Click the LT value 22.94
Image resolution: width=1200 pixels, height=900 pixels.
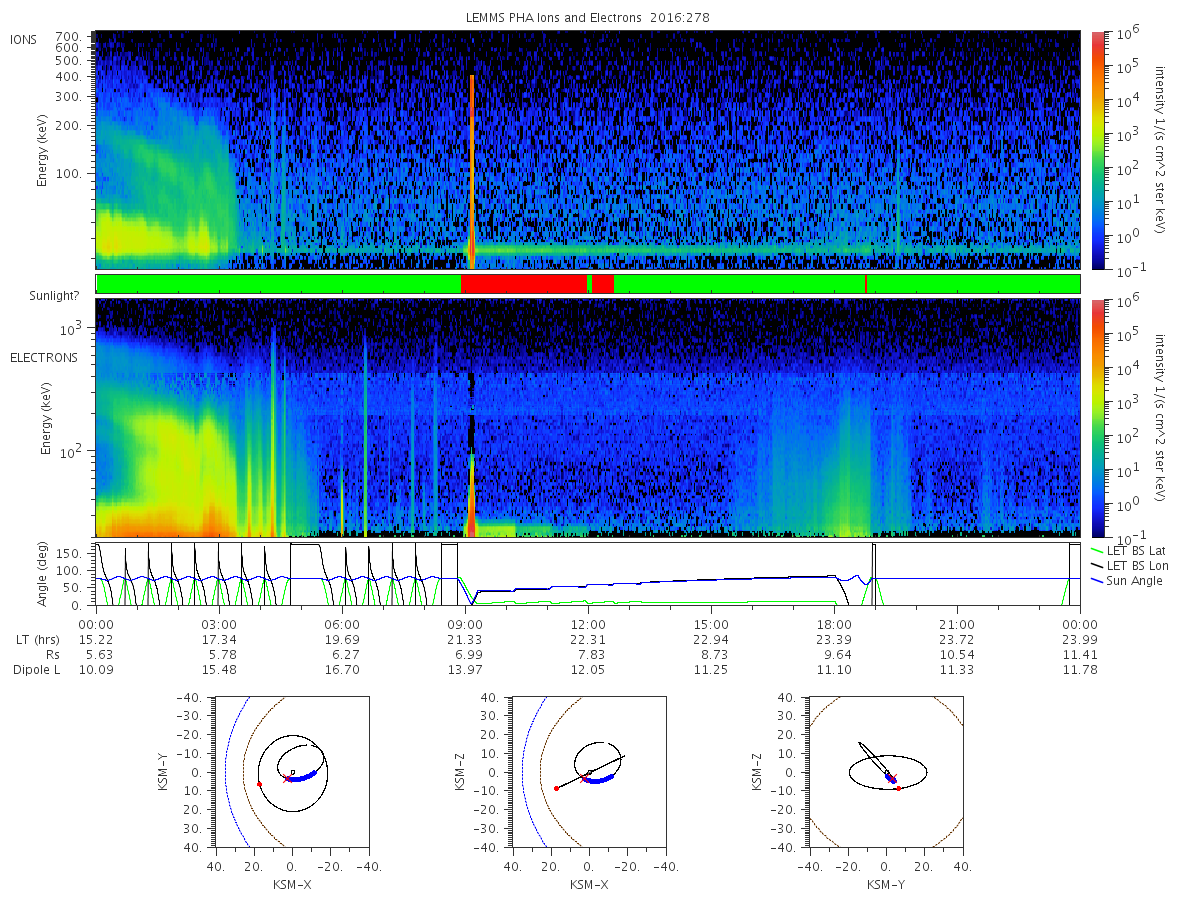711,640
